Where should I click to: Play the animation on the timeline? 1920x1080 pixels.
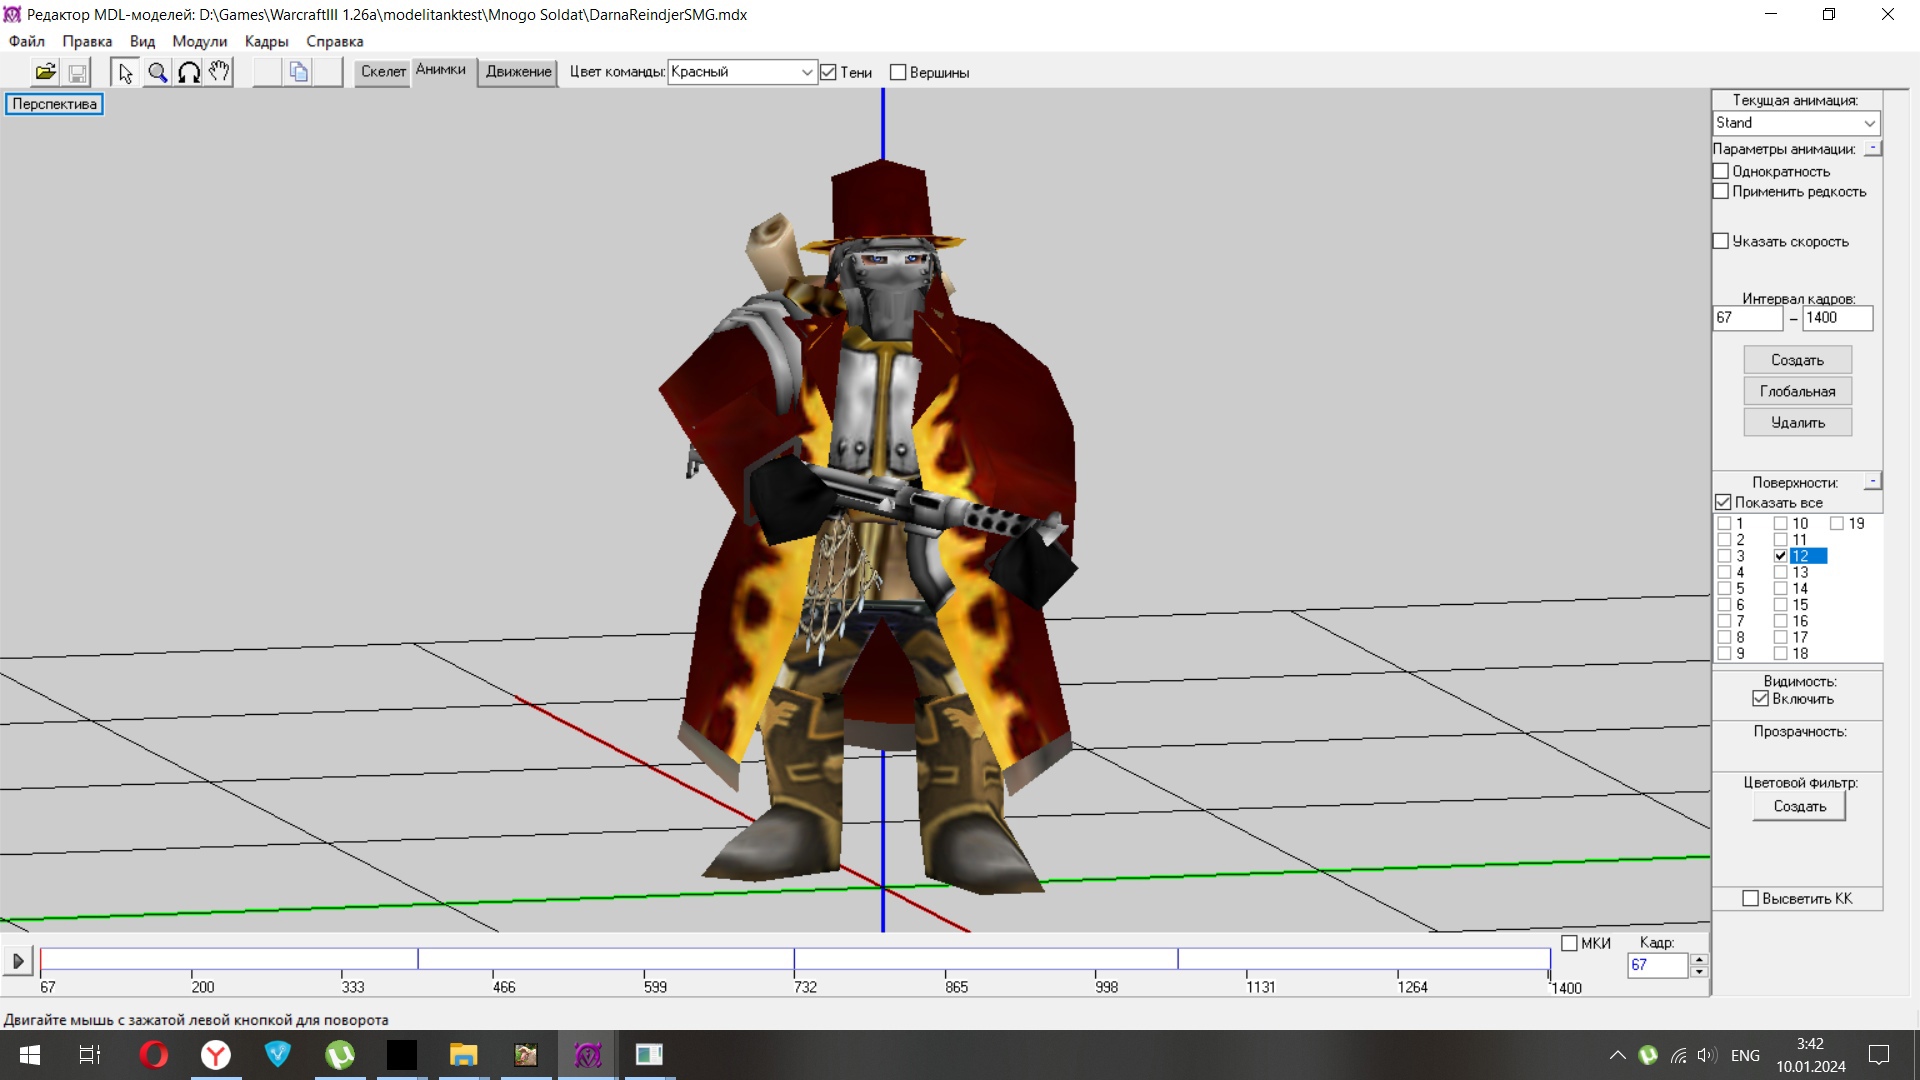click(17, 961)
